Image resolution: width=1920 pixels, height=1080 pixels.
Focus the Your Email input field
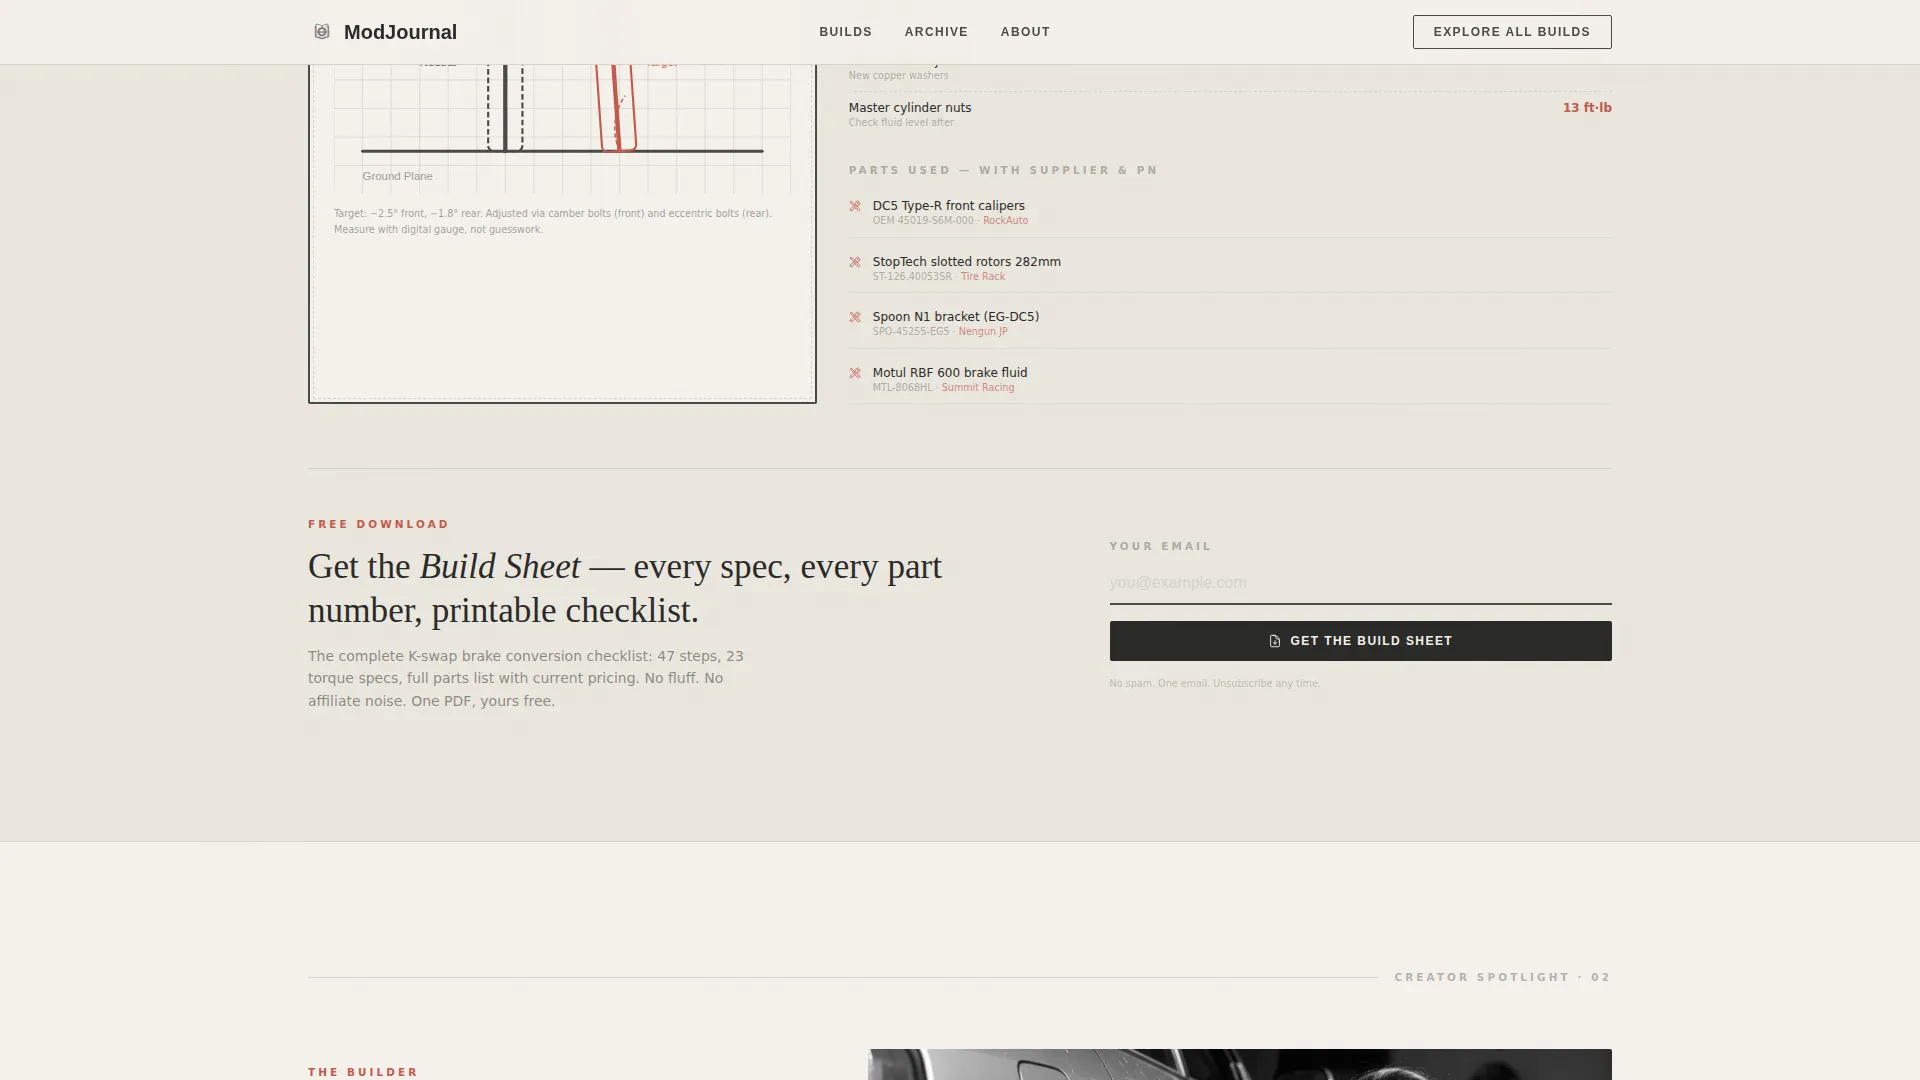[x=1360, y=583]
